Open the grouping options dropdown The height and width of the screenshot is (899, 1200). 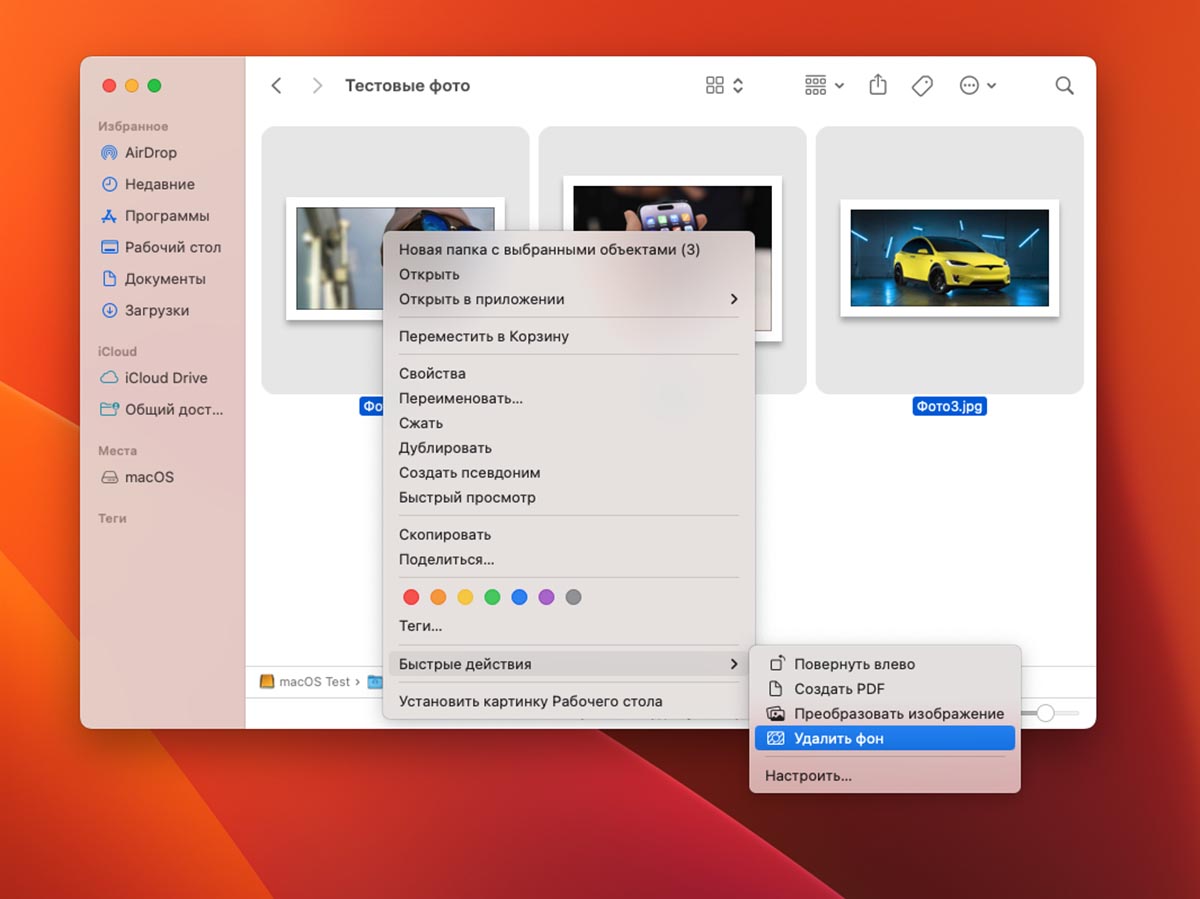824,86
